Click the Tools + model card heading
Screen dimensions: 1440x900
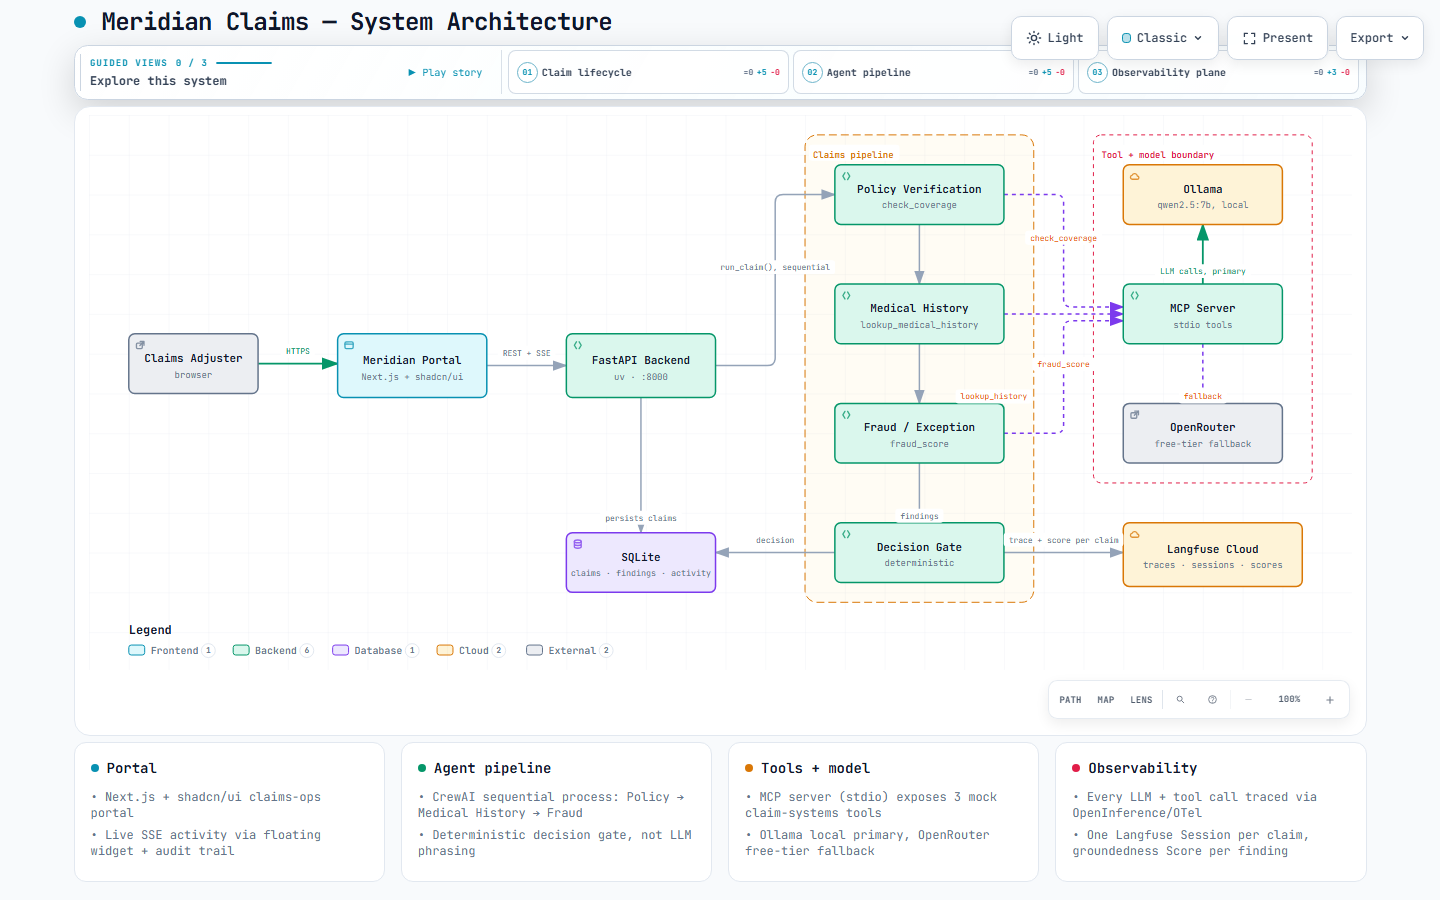click(x=815, y=768)
